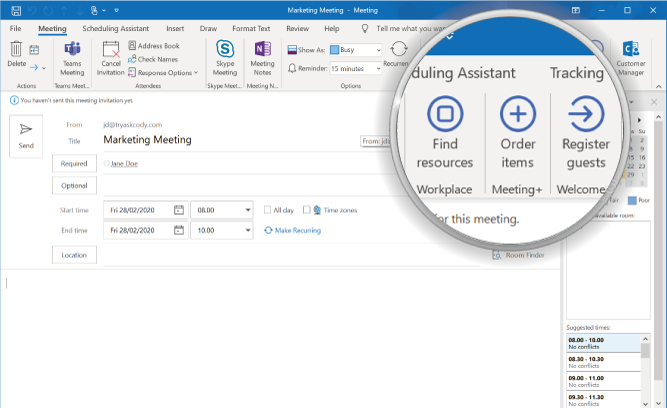Click the Check Names icon

click(132, 59)
